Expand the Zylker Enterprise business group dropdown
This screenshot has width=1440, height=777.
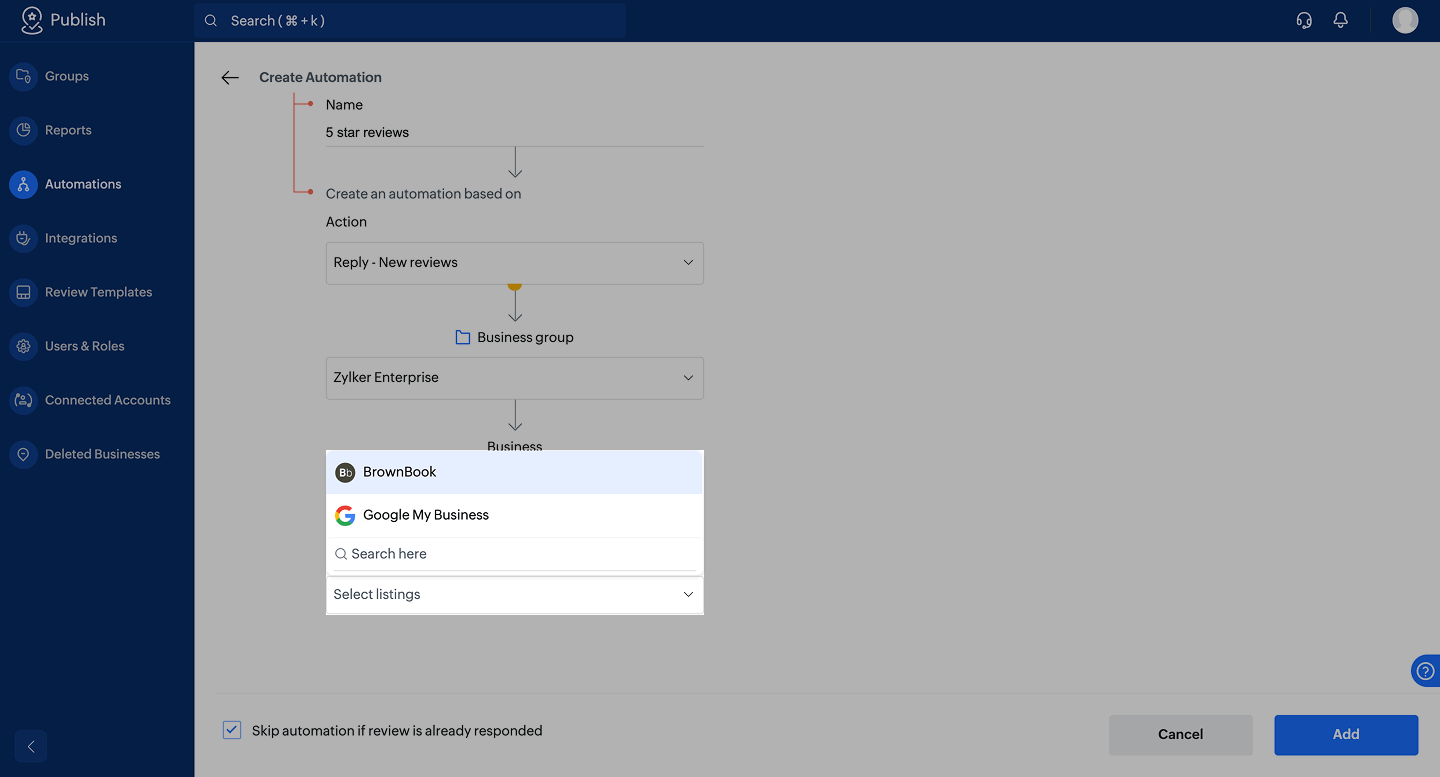(515, 378)
